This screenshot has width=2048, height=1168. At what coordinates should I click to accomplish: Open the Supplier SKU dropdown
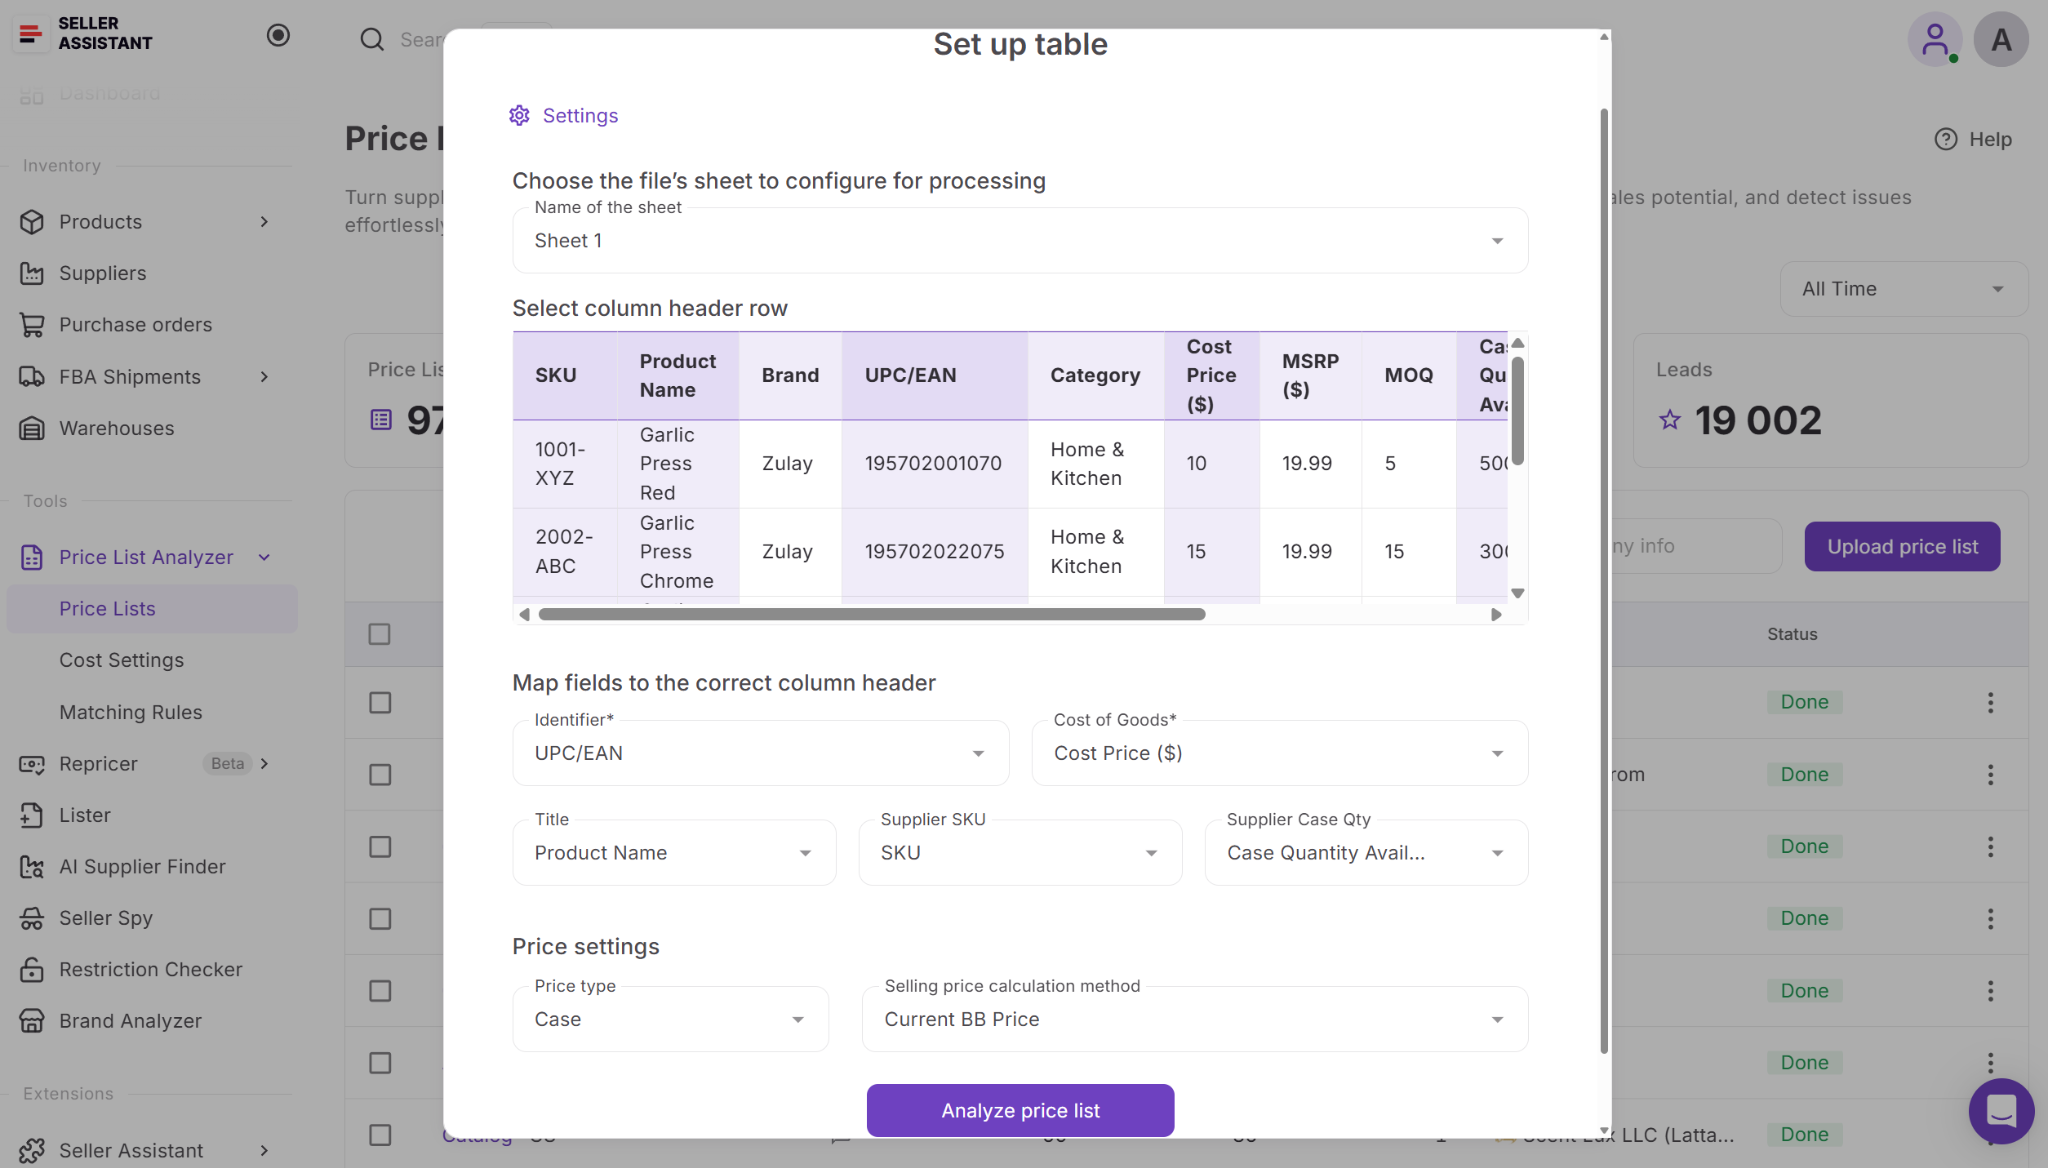click(1020, 853)
